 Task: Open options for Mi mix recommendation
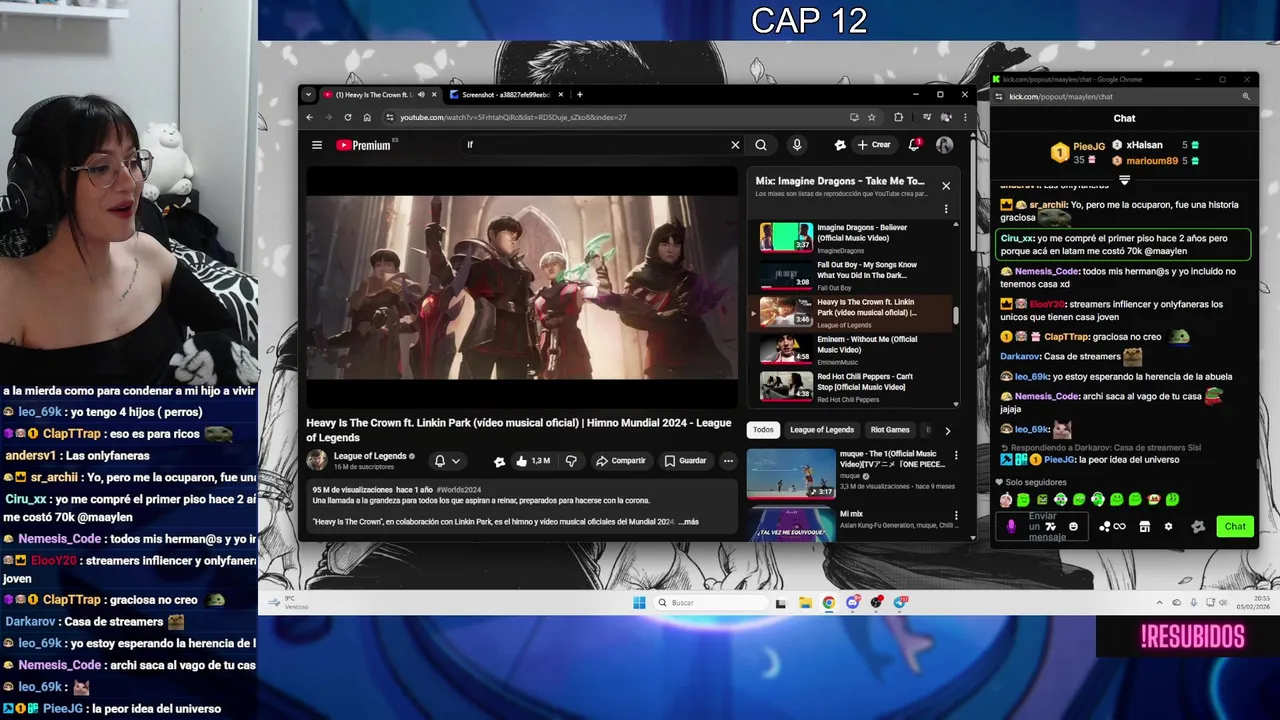955,516
